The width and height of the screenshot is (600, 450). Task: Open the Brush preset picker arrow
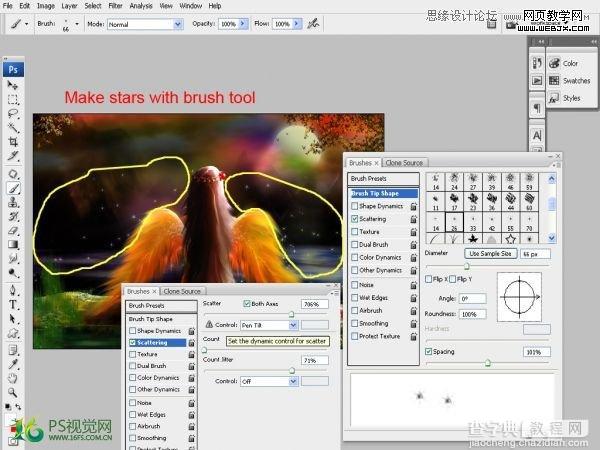77,24
